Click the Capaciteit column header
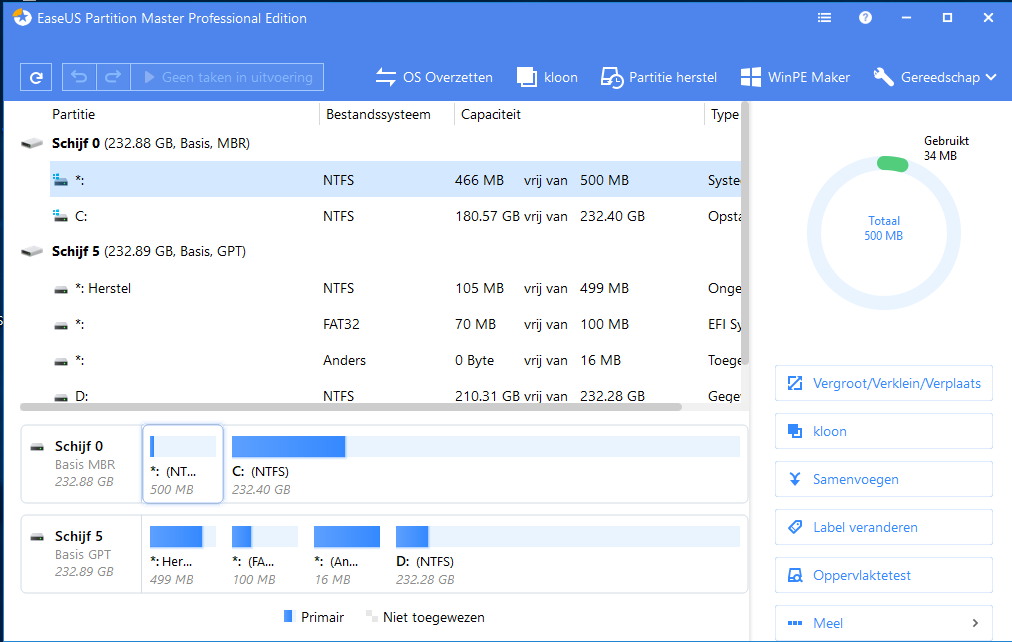Screen dimensions: 1012x642 click(491, 114)
